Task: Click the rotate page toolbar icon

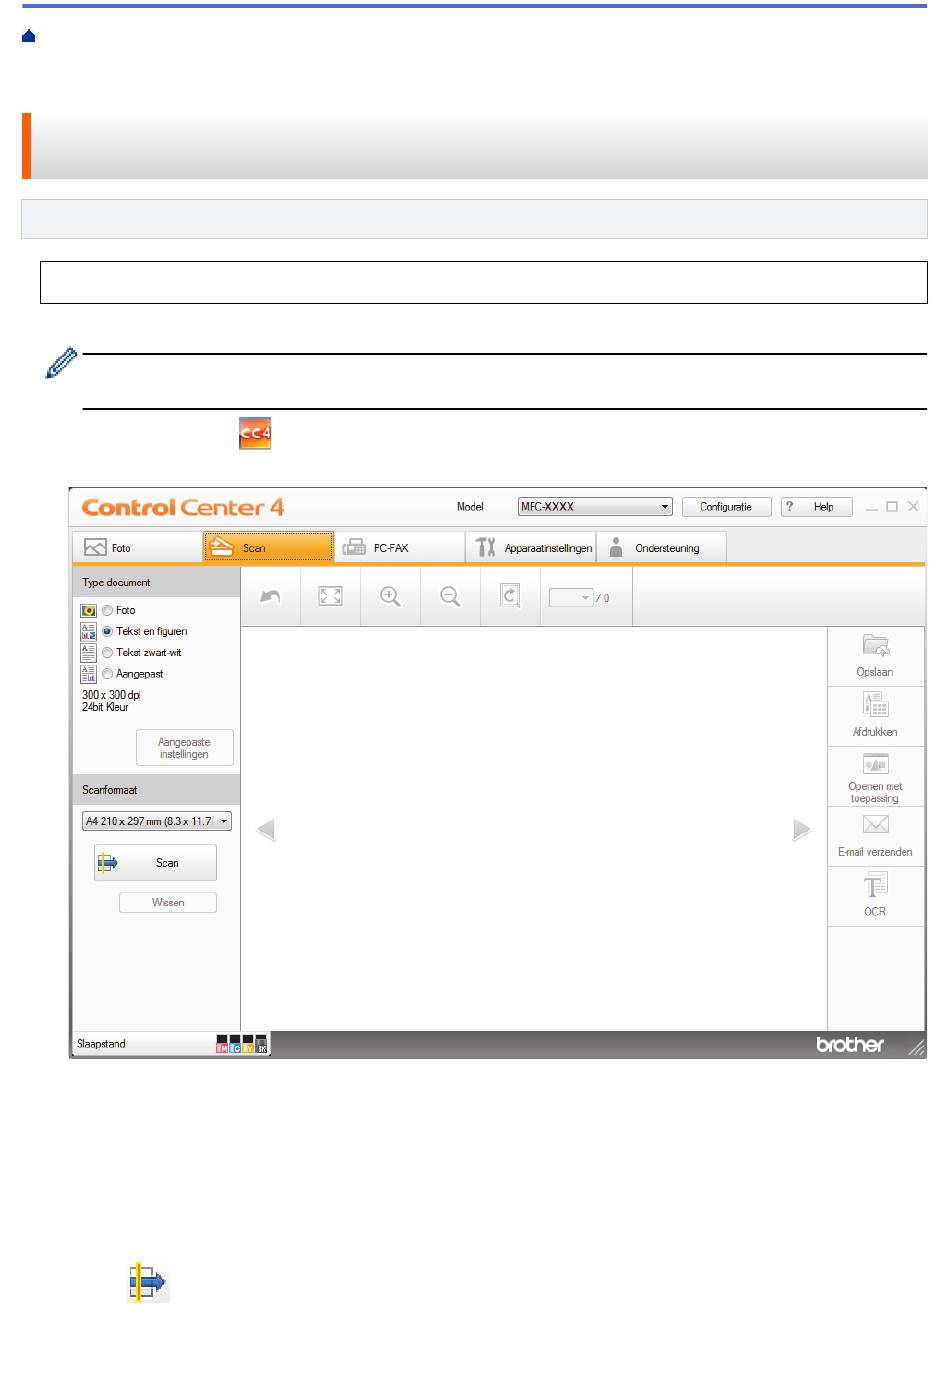Action: (x=510, y=597)
